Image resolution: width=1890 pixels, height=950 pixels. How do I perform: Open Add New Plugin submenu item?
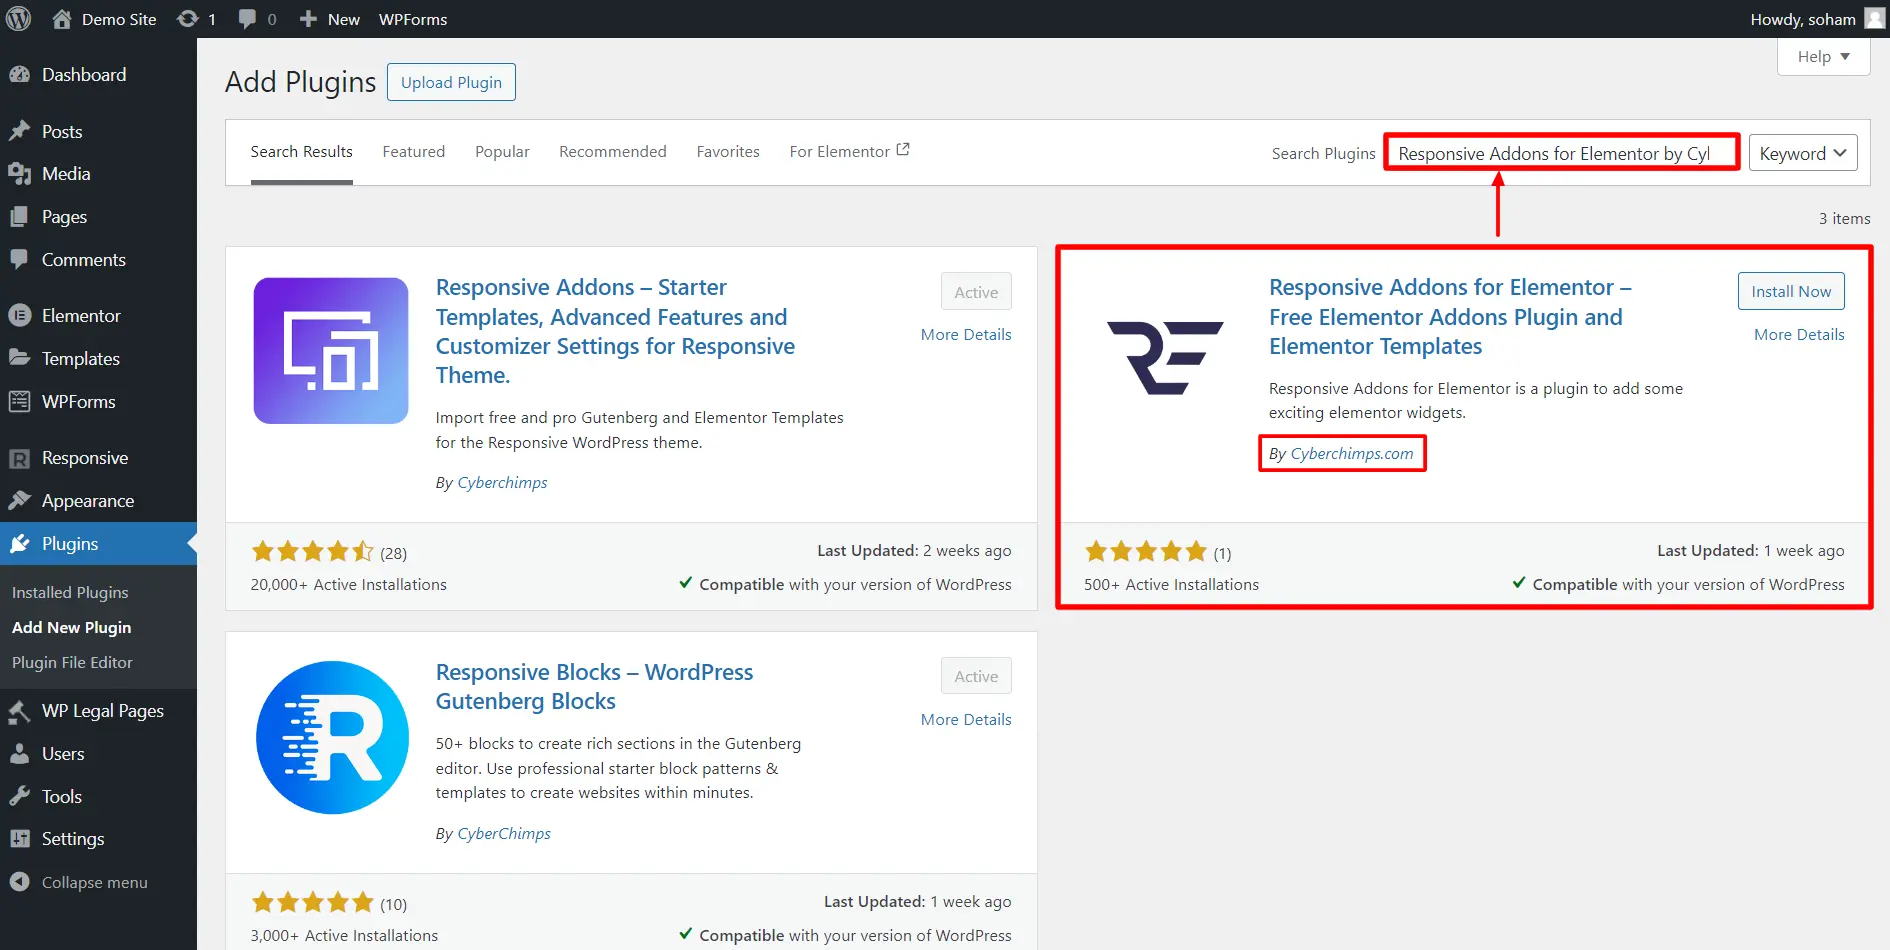coord(71,628)
